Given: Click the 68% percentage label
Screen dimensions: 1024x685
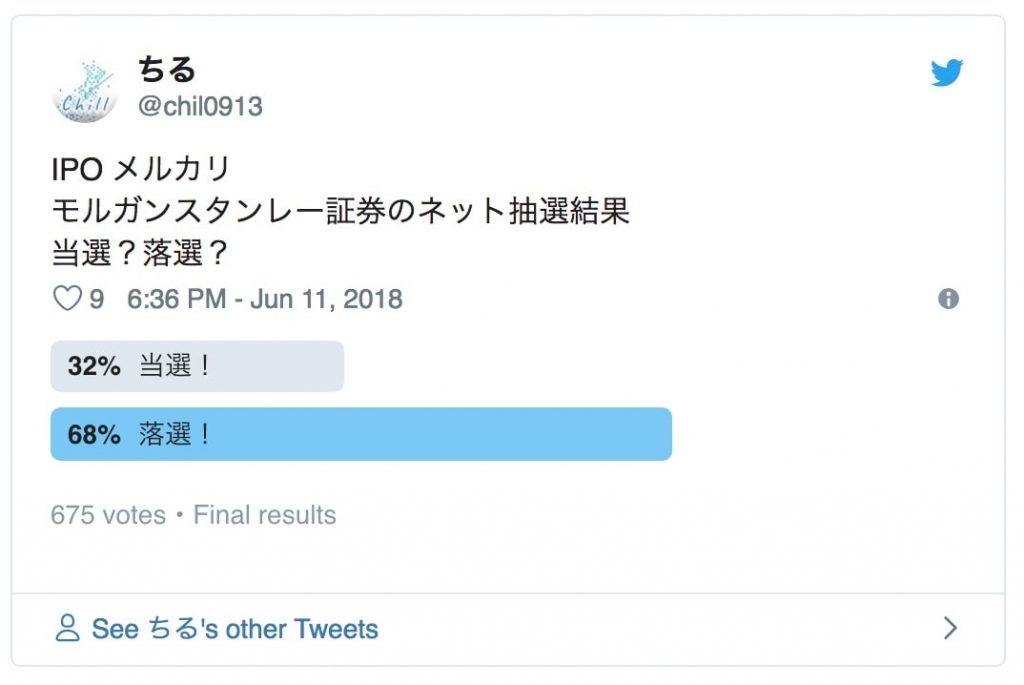Looking at the screenshot, I should coord(94,434).
